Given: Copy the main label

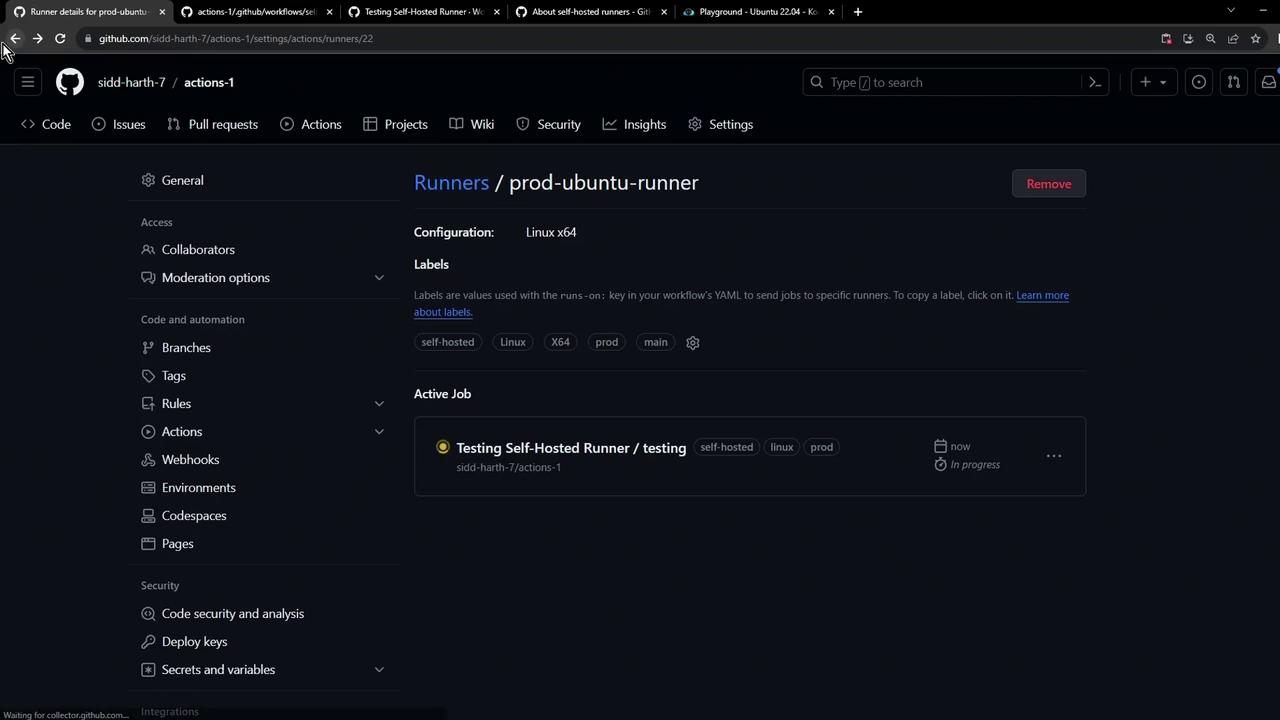Looking at the screenshot, I should coord(656,342).
